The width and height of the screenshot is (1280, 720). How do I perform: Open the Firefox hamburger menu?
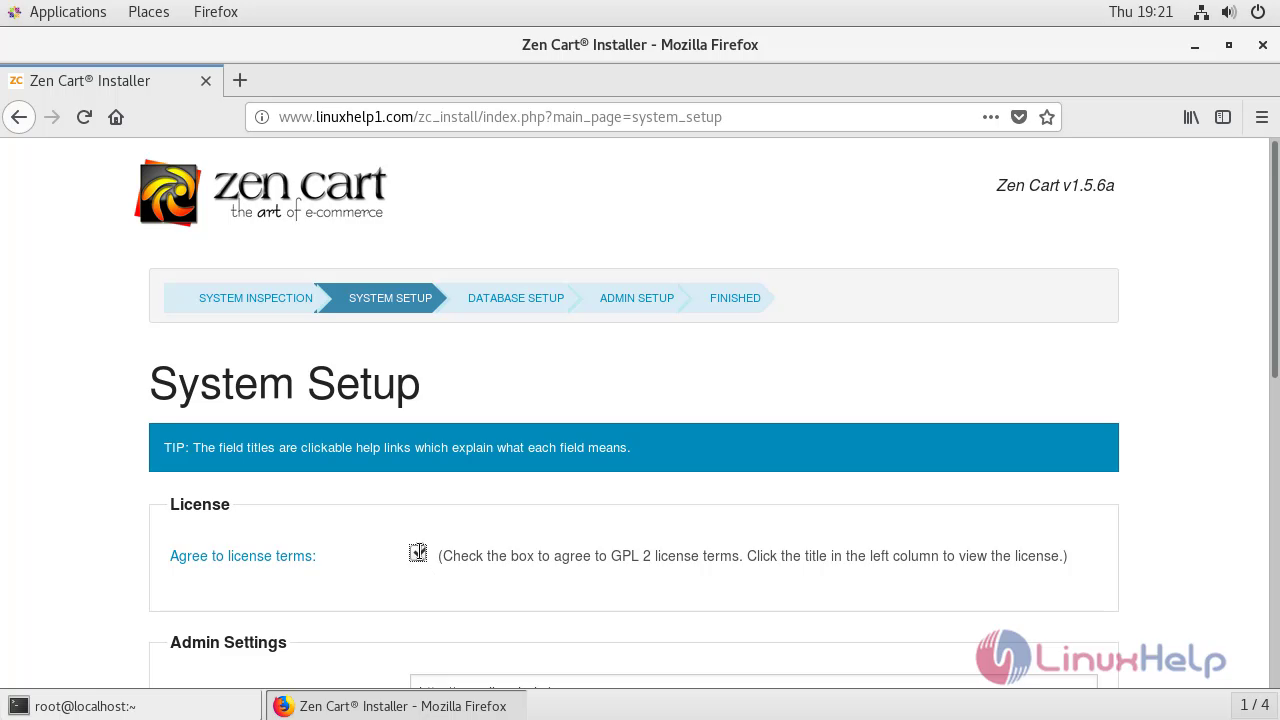(x=1261, y=117)
